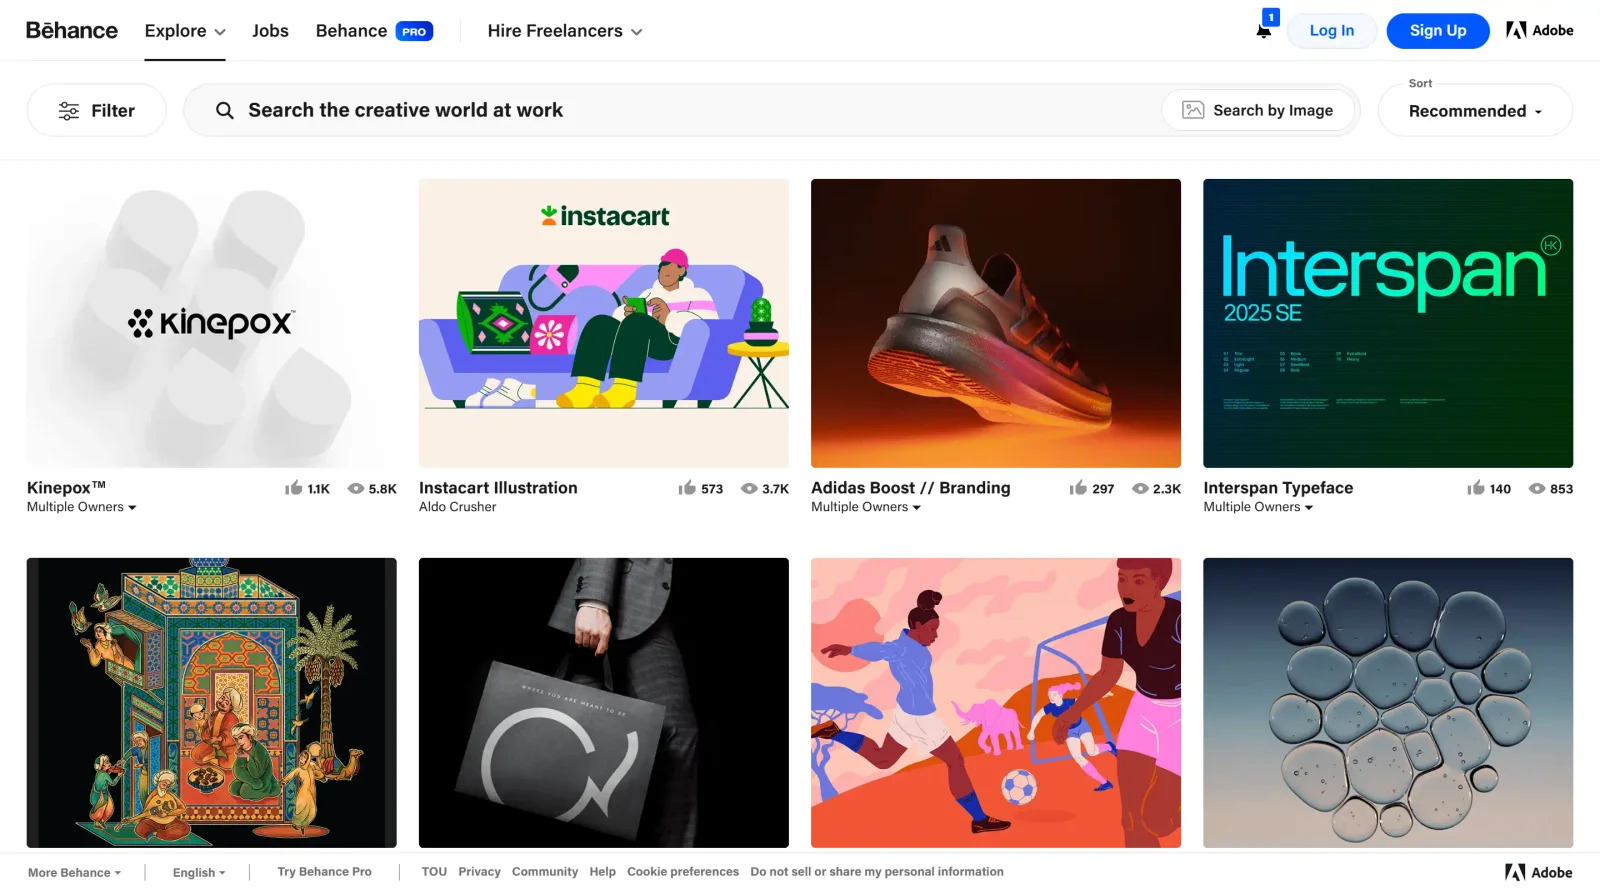This screenshot has width=1600, height=889.
Task: Click Try Behance Pro link
Action: click(324, 872)
